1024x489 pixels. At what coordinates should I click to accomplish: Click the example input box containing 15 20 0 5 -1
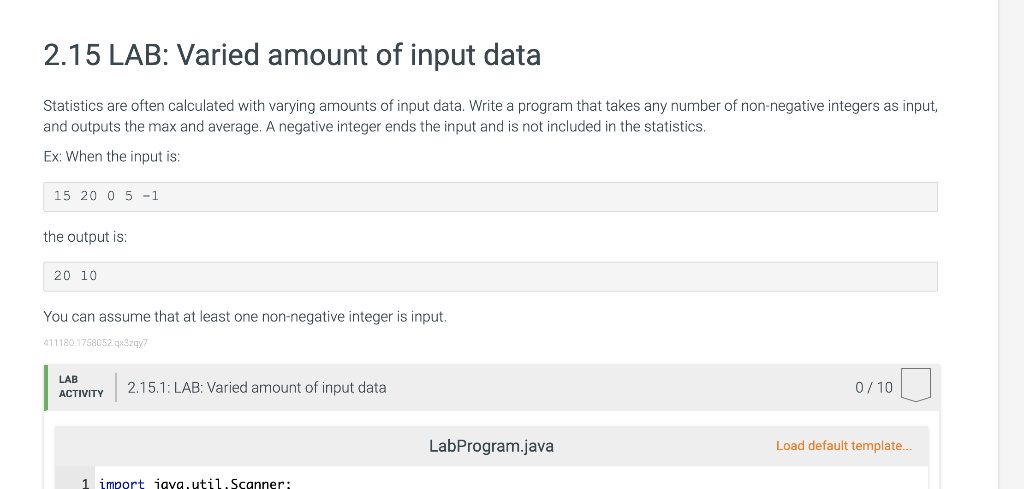point(490,196)
